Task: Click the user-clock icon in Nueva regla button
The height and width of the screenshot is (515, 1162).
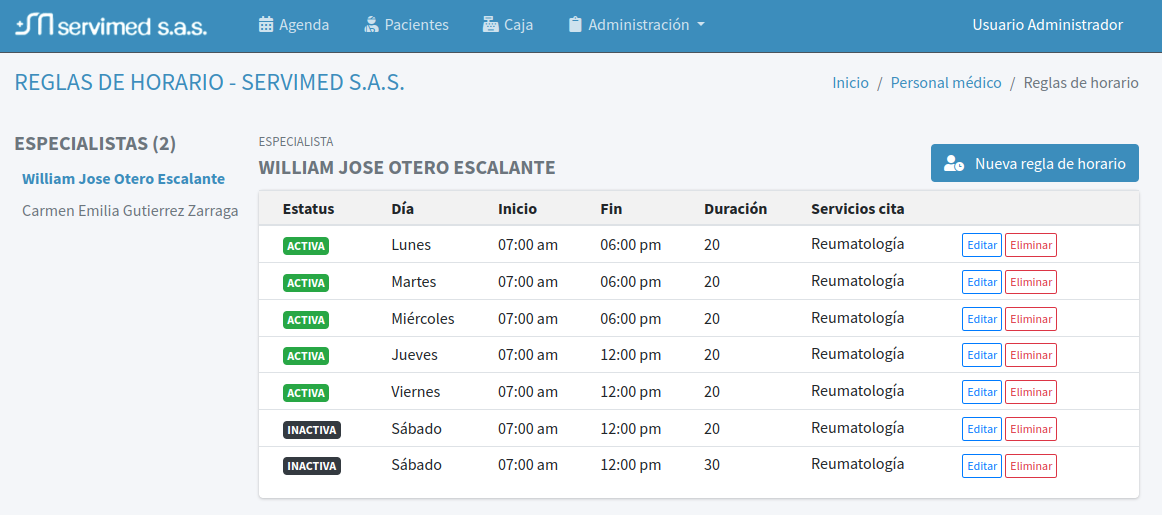Action: pos(954,164)
